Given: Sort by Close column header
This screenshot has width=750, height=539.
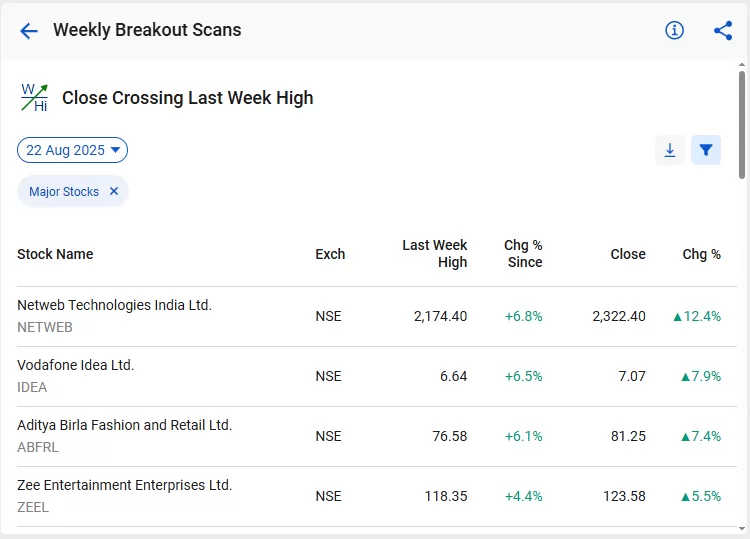Looking at the screenshot, I should click(x=628, y=254).
